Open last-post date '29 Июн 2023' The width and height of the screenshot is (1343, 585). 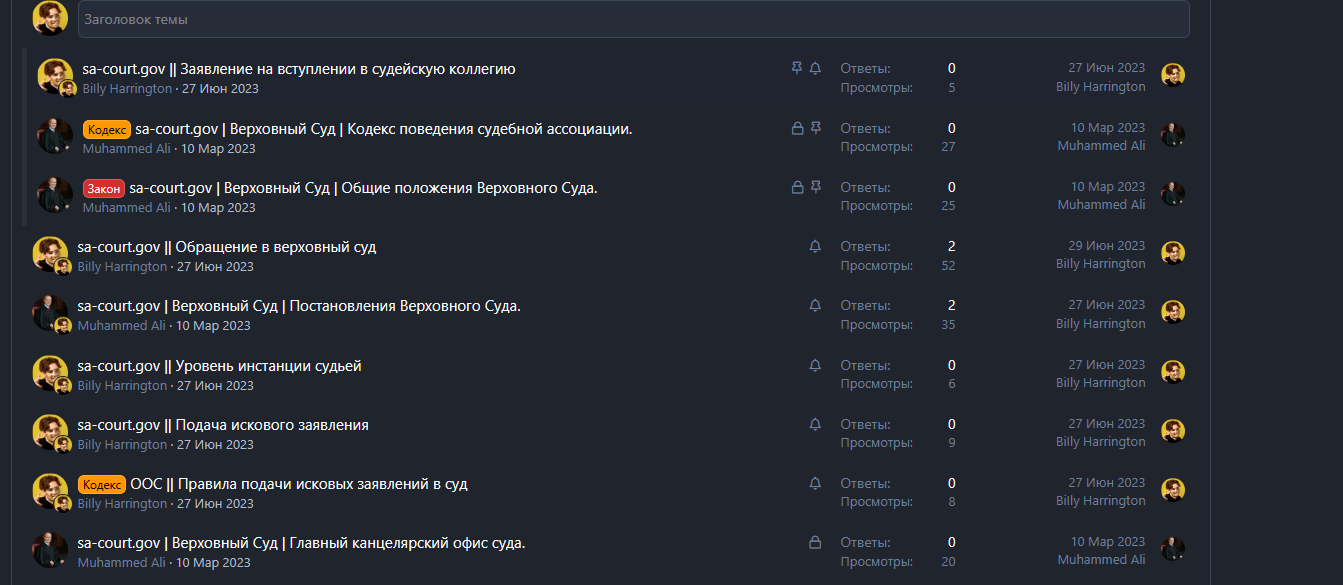coord(1106,246)
